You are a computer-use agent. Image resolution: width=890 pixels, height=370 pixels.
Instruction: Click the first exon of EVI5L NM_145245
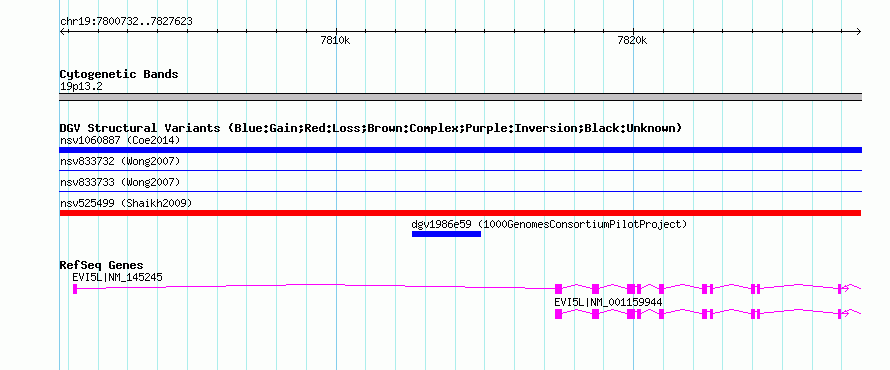[x=75, y=289]
